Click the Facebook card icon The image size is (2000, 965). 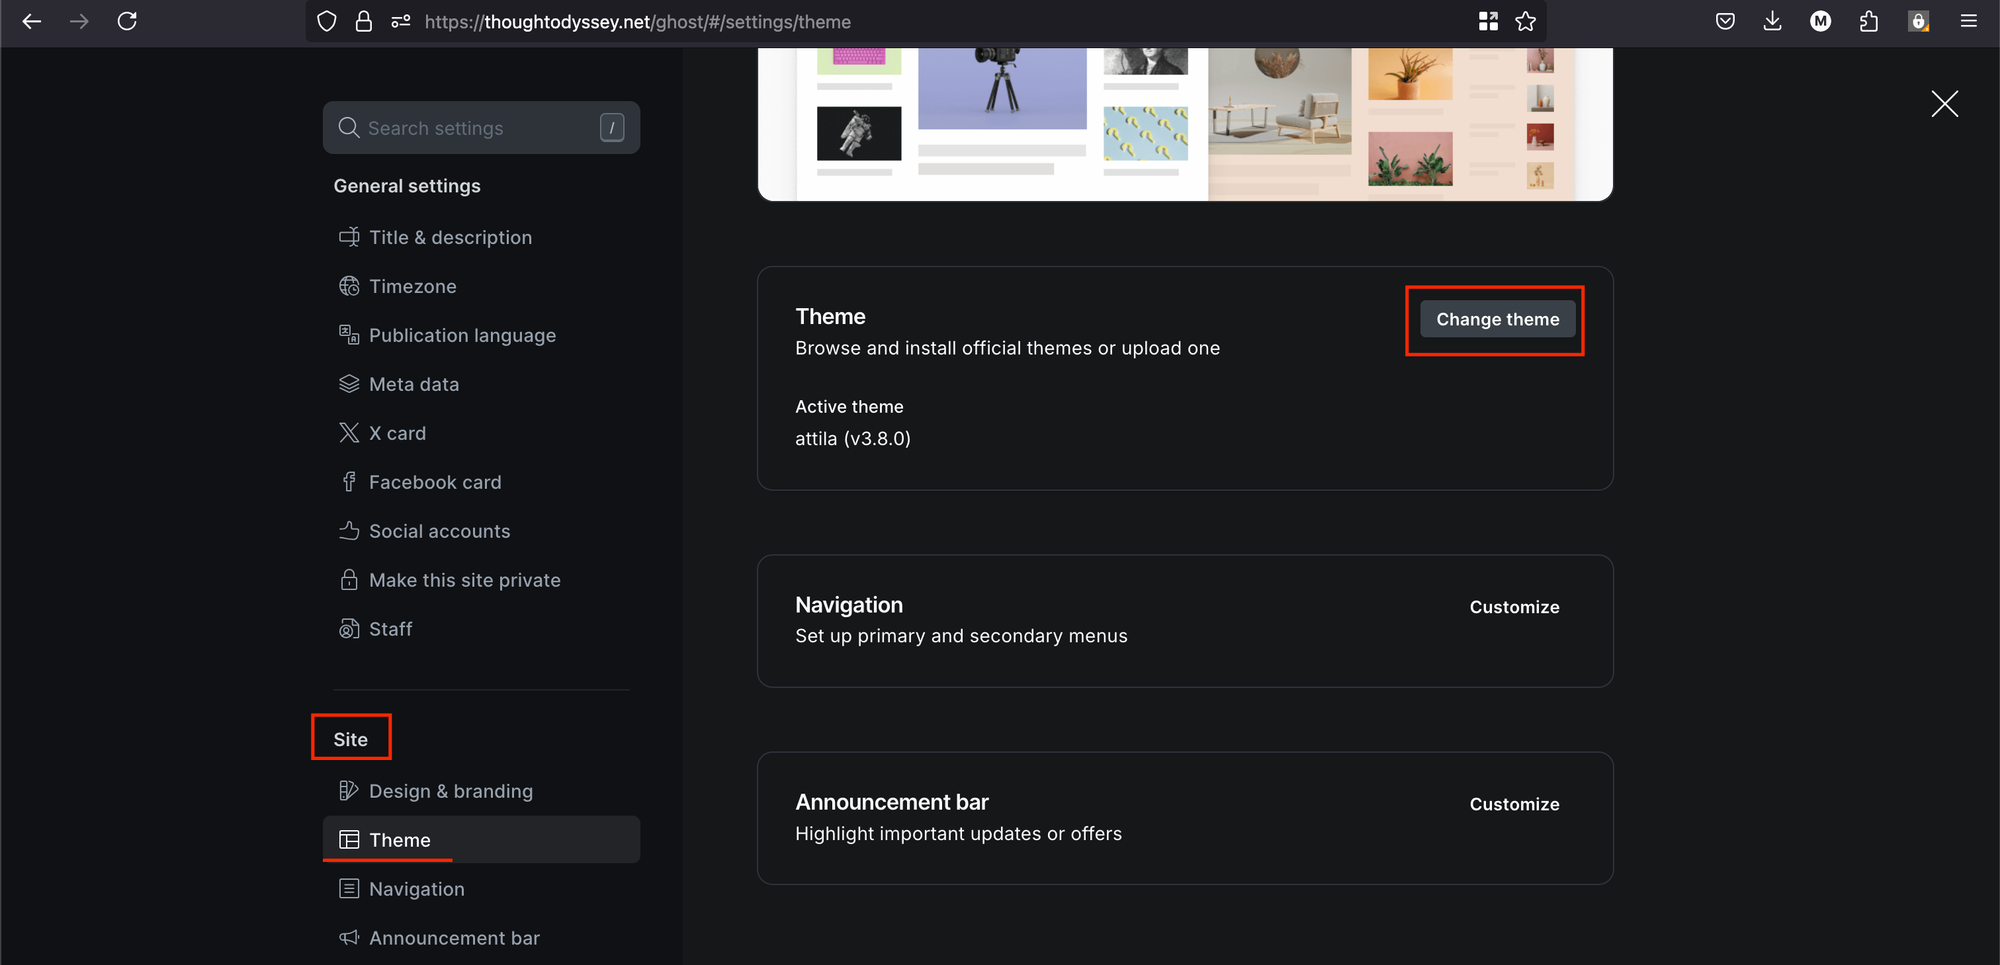point(349,482)
